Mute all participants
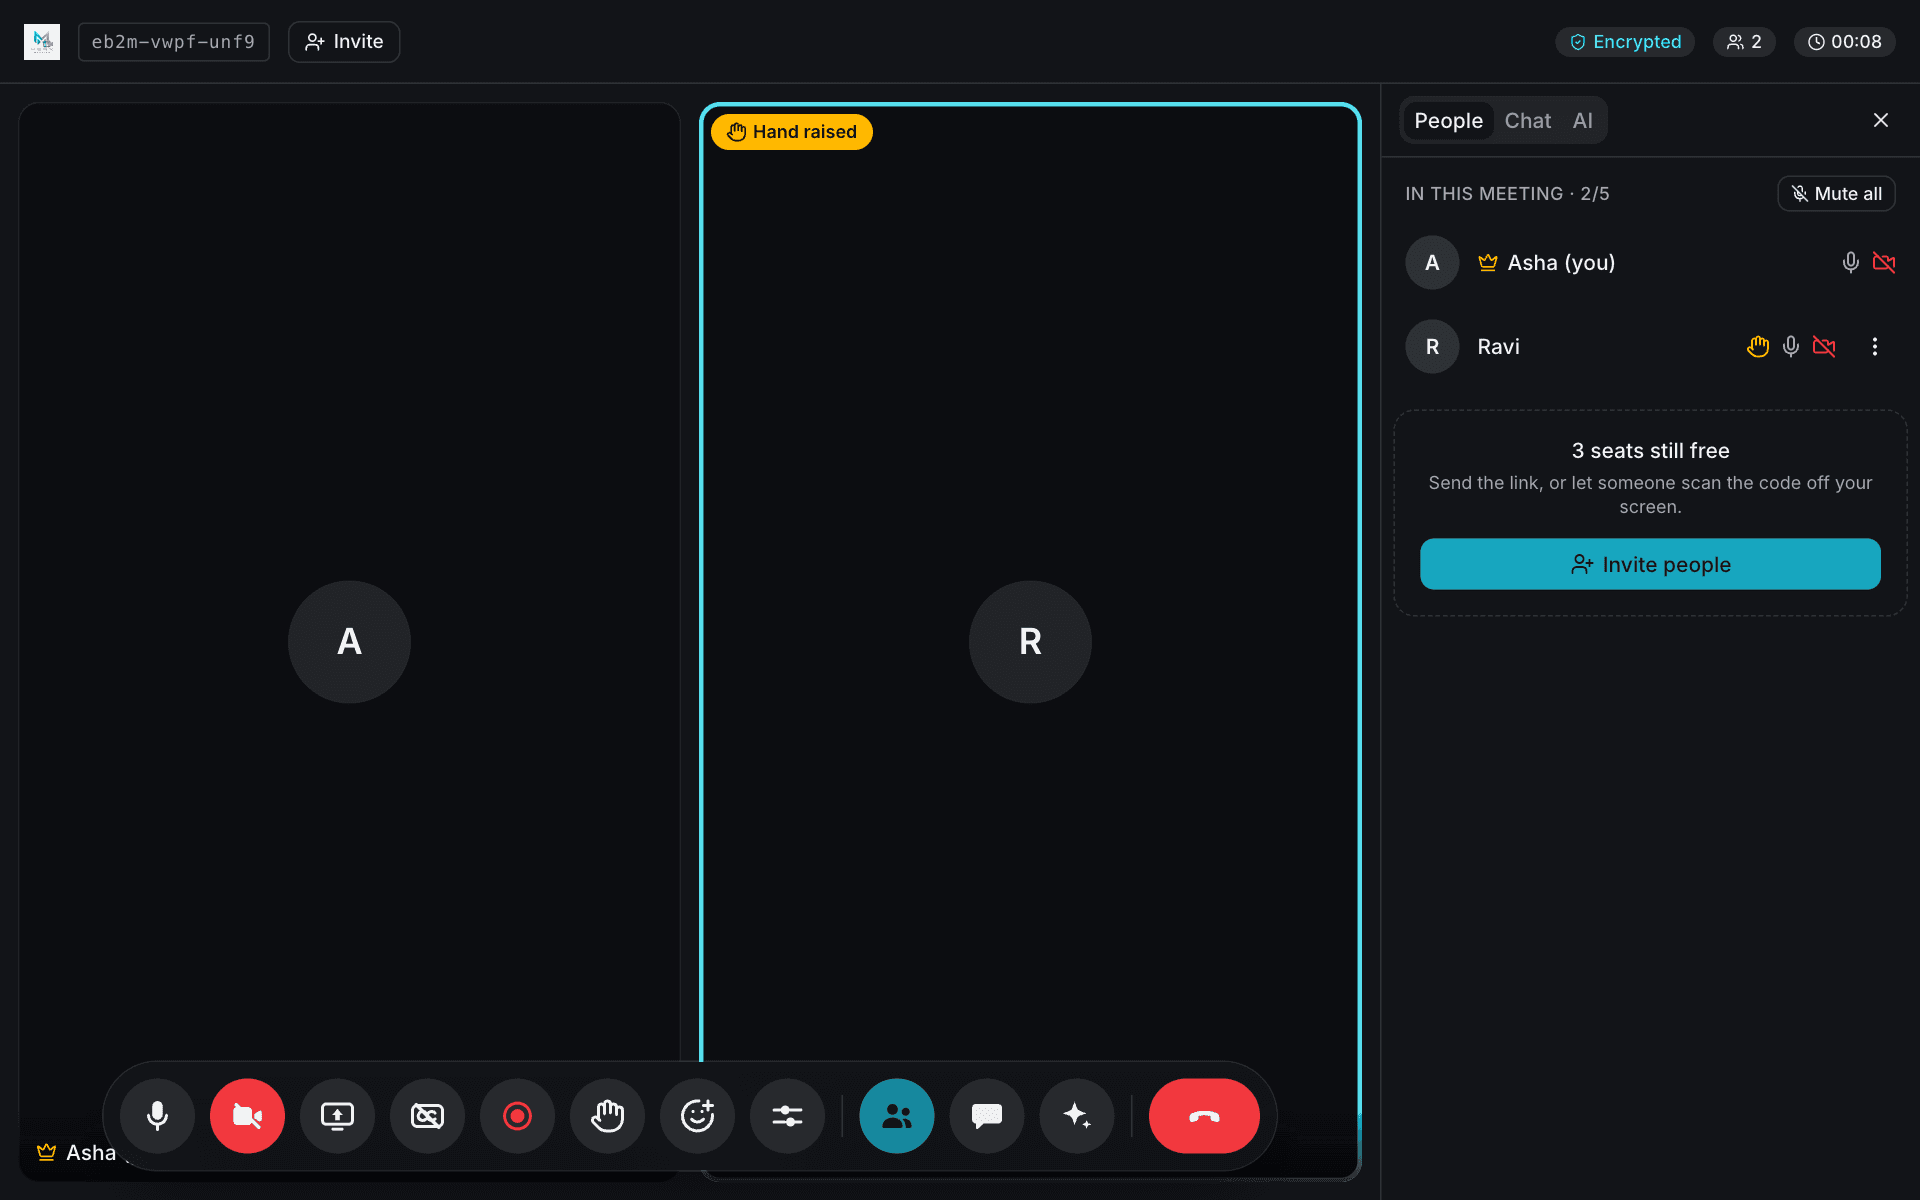Viewport: 1920px width, 1200px height. click(1836, 194)
